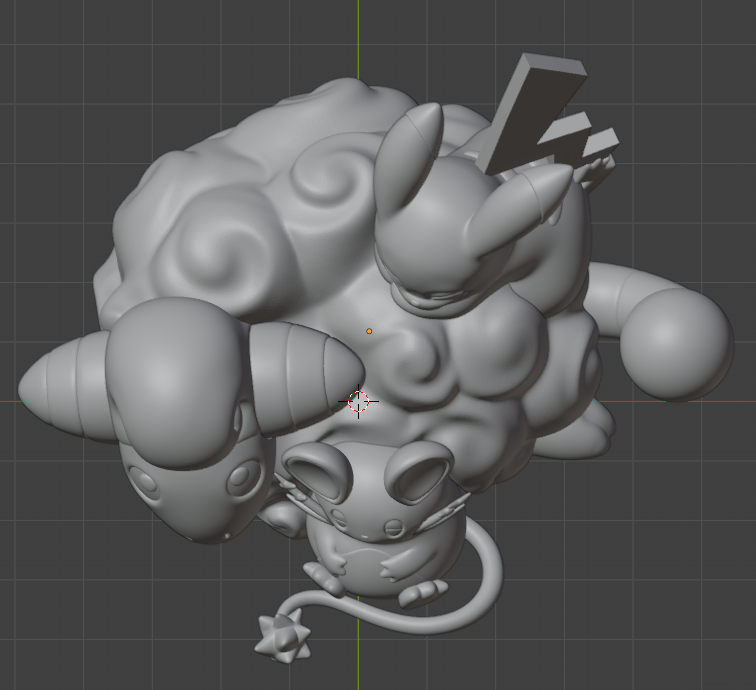The image size is (756, 690).
Task: Select the spiked ball at tail tip
Action: coord(283,636)
